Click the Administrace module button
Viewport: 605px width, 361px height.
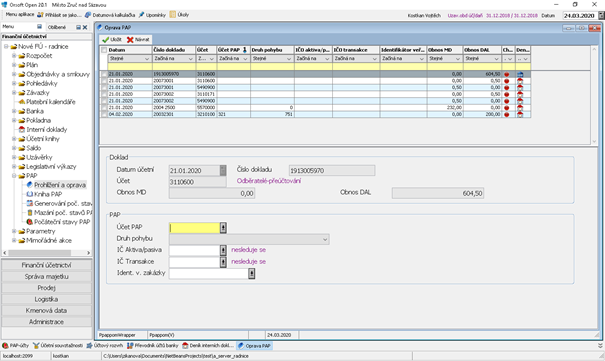click(47, 322)
